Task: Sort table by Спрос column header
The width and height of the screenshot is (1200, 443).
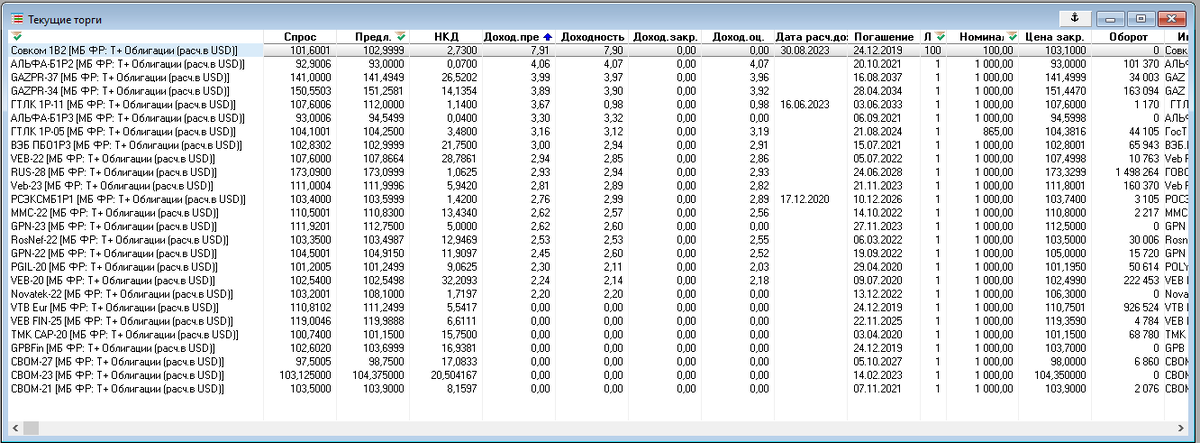Action: 300,36
